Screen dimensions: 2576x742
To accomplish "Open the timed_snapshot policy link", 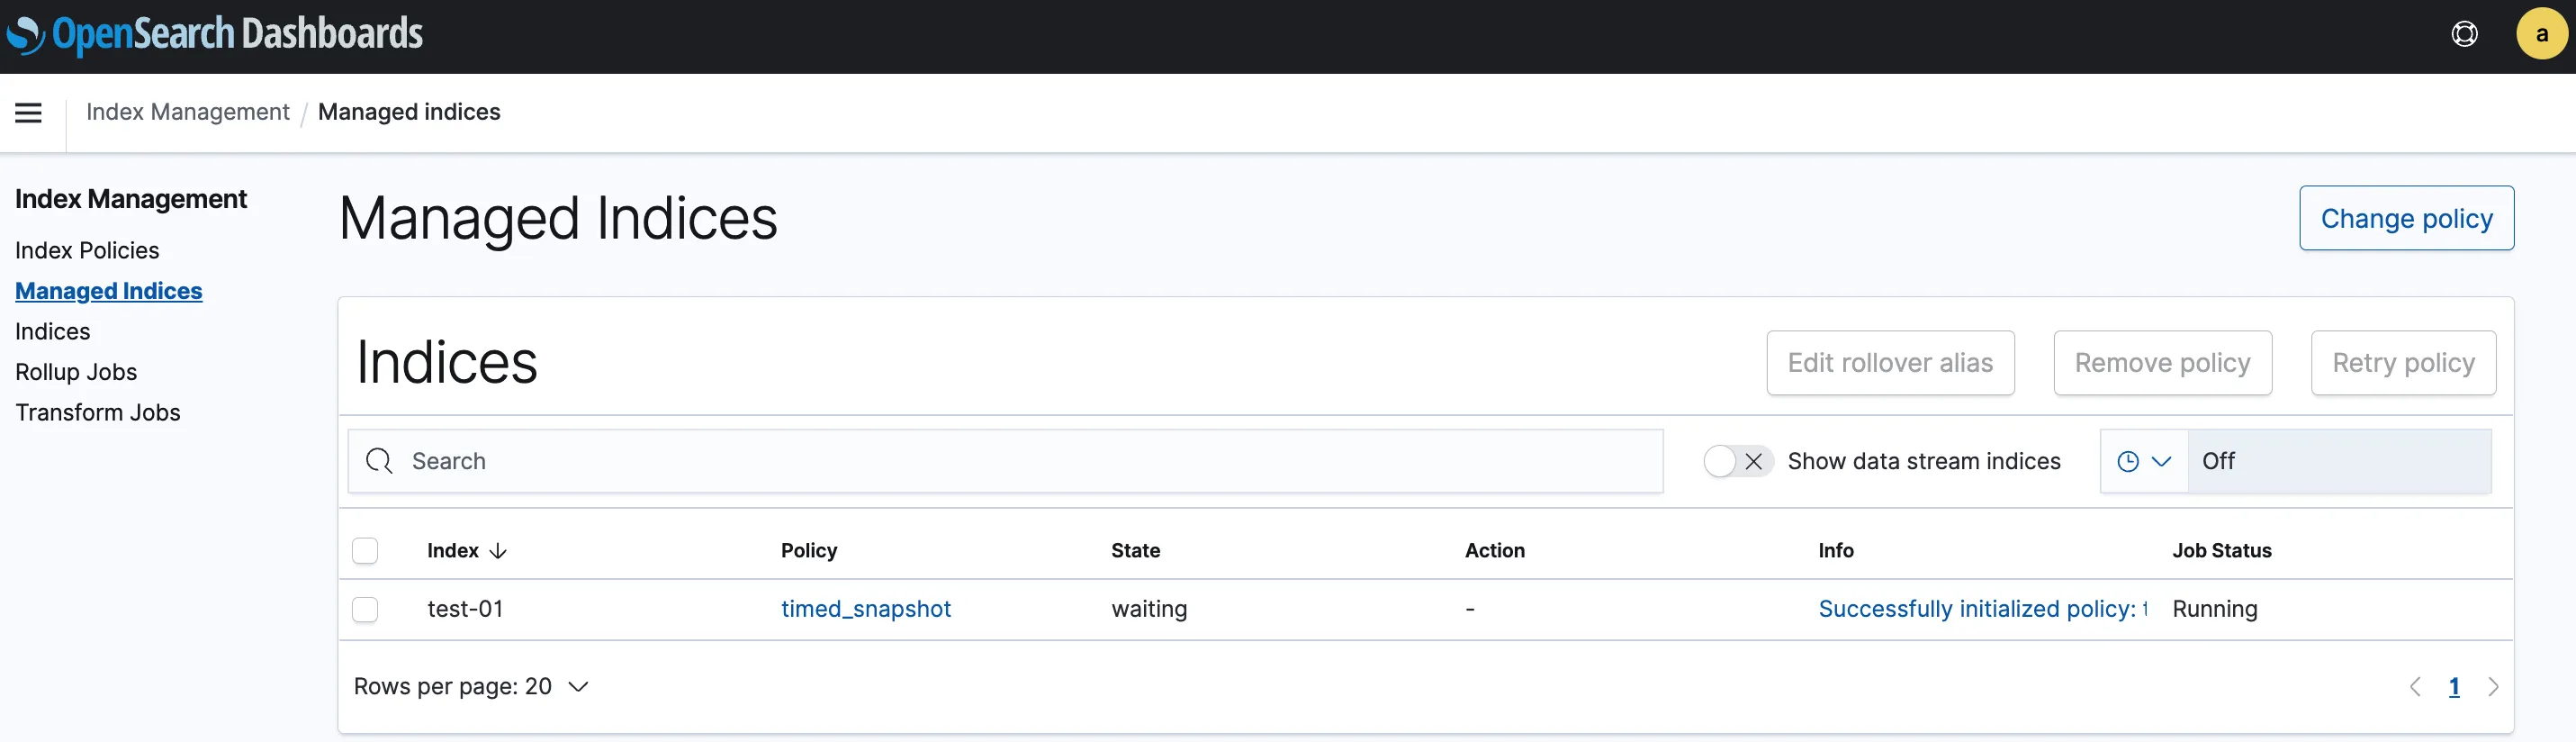I will (x=865, y=609).
